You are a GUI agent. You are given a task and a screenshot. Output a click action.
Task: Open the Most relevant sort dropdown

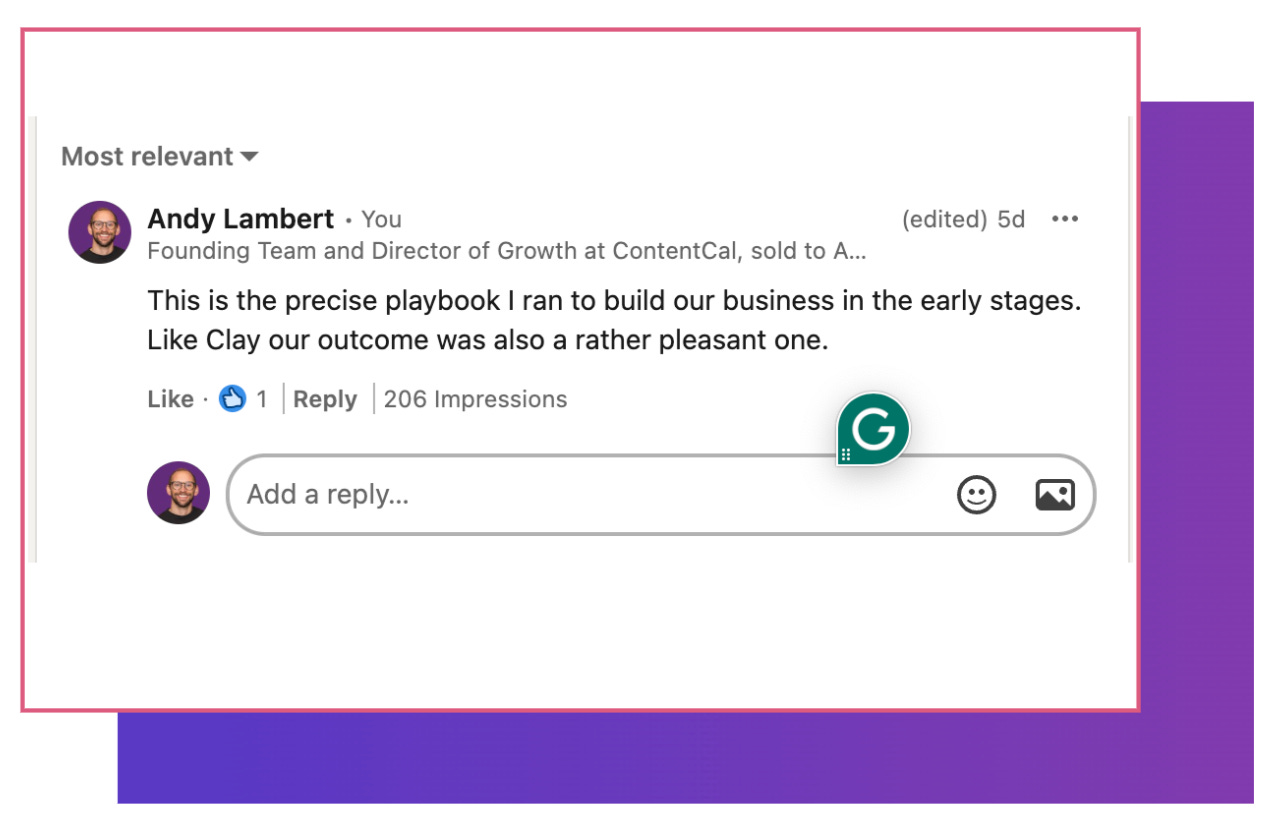click(159, 156)
